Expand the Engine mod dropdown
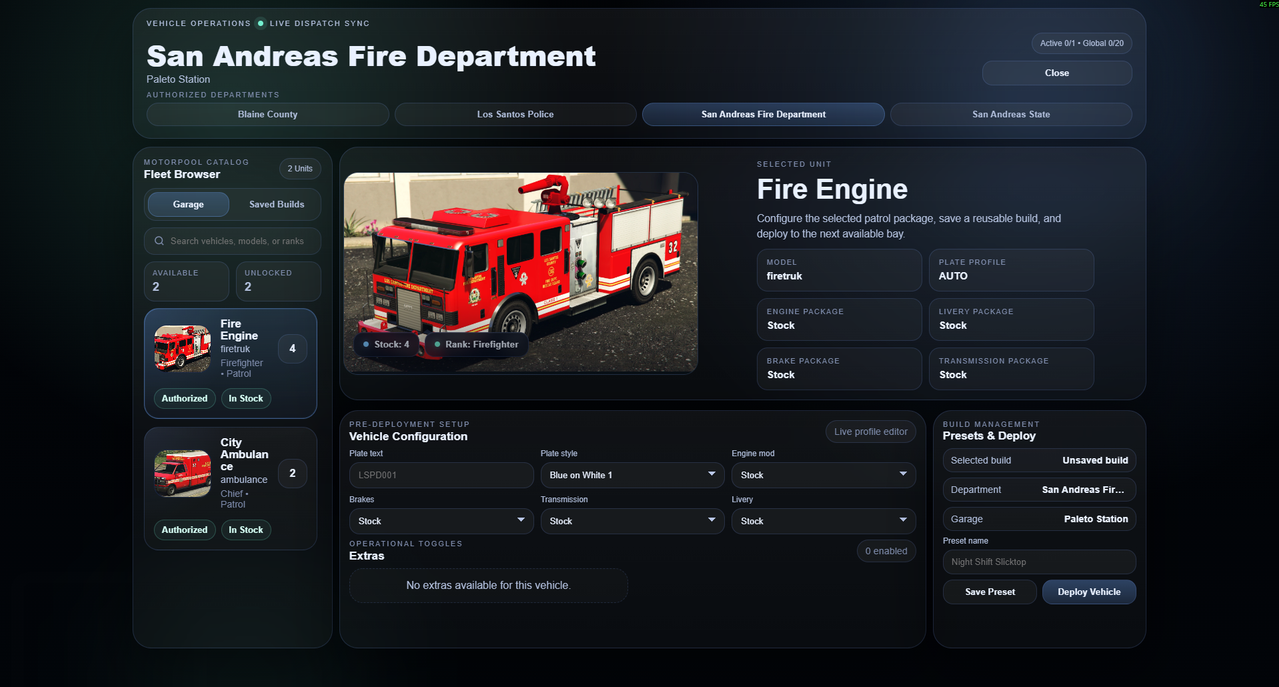Image resolution: width=1279 pixels, height=687 pixels. [x=824, y=475]
